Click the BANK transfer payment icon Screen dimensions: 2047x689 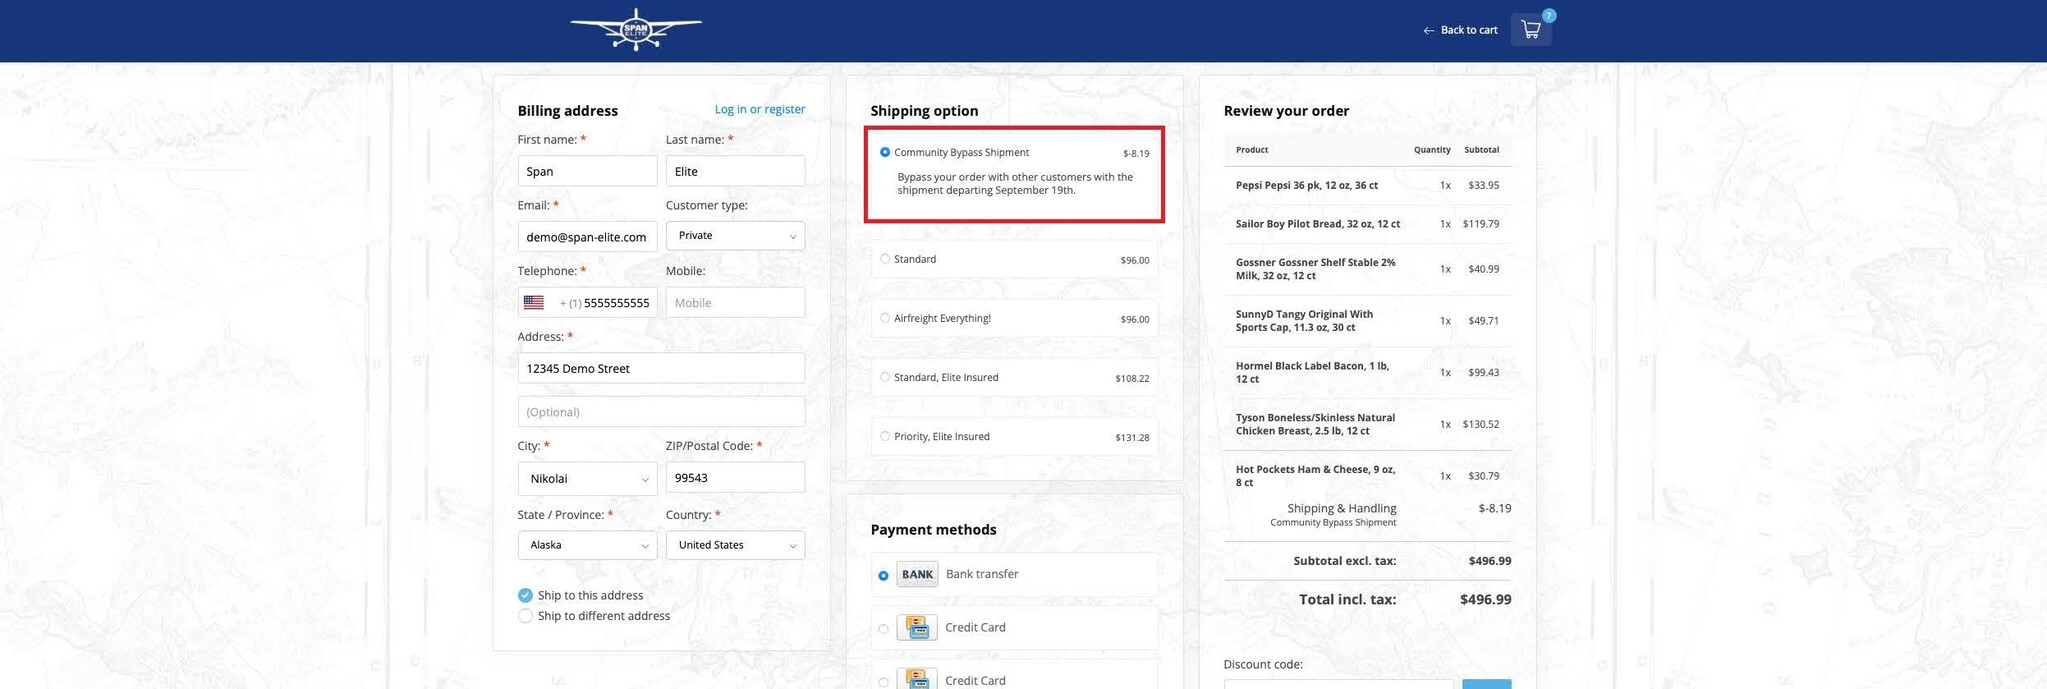pos(916,575)
